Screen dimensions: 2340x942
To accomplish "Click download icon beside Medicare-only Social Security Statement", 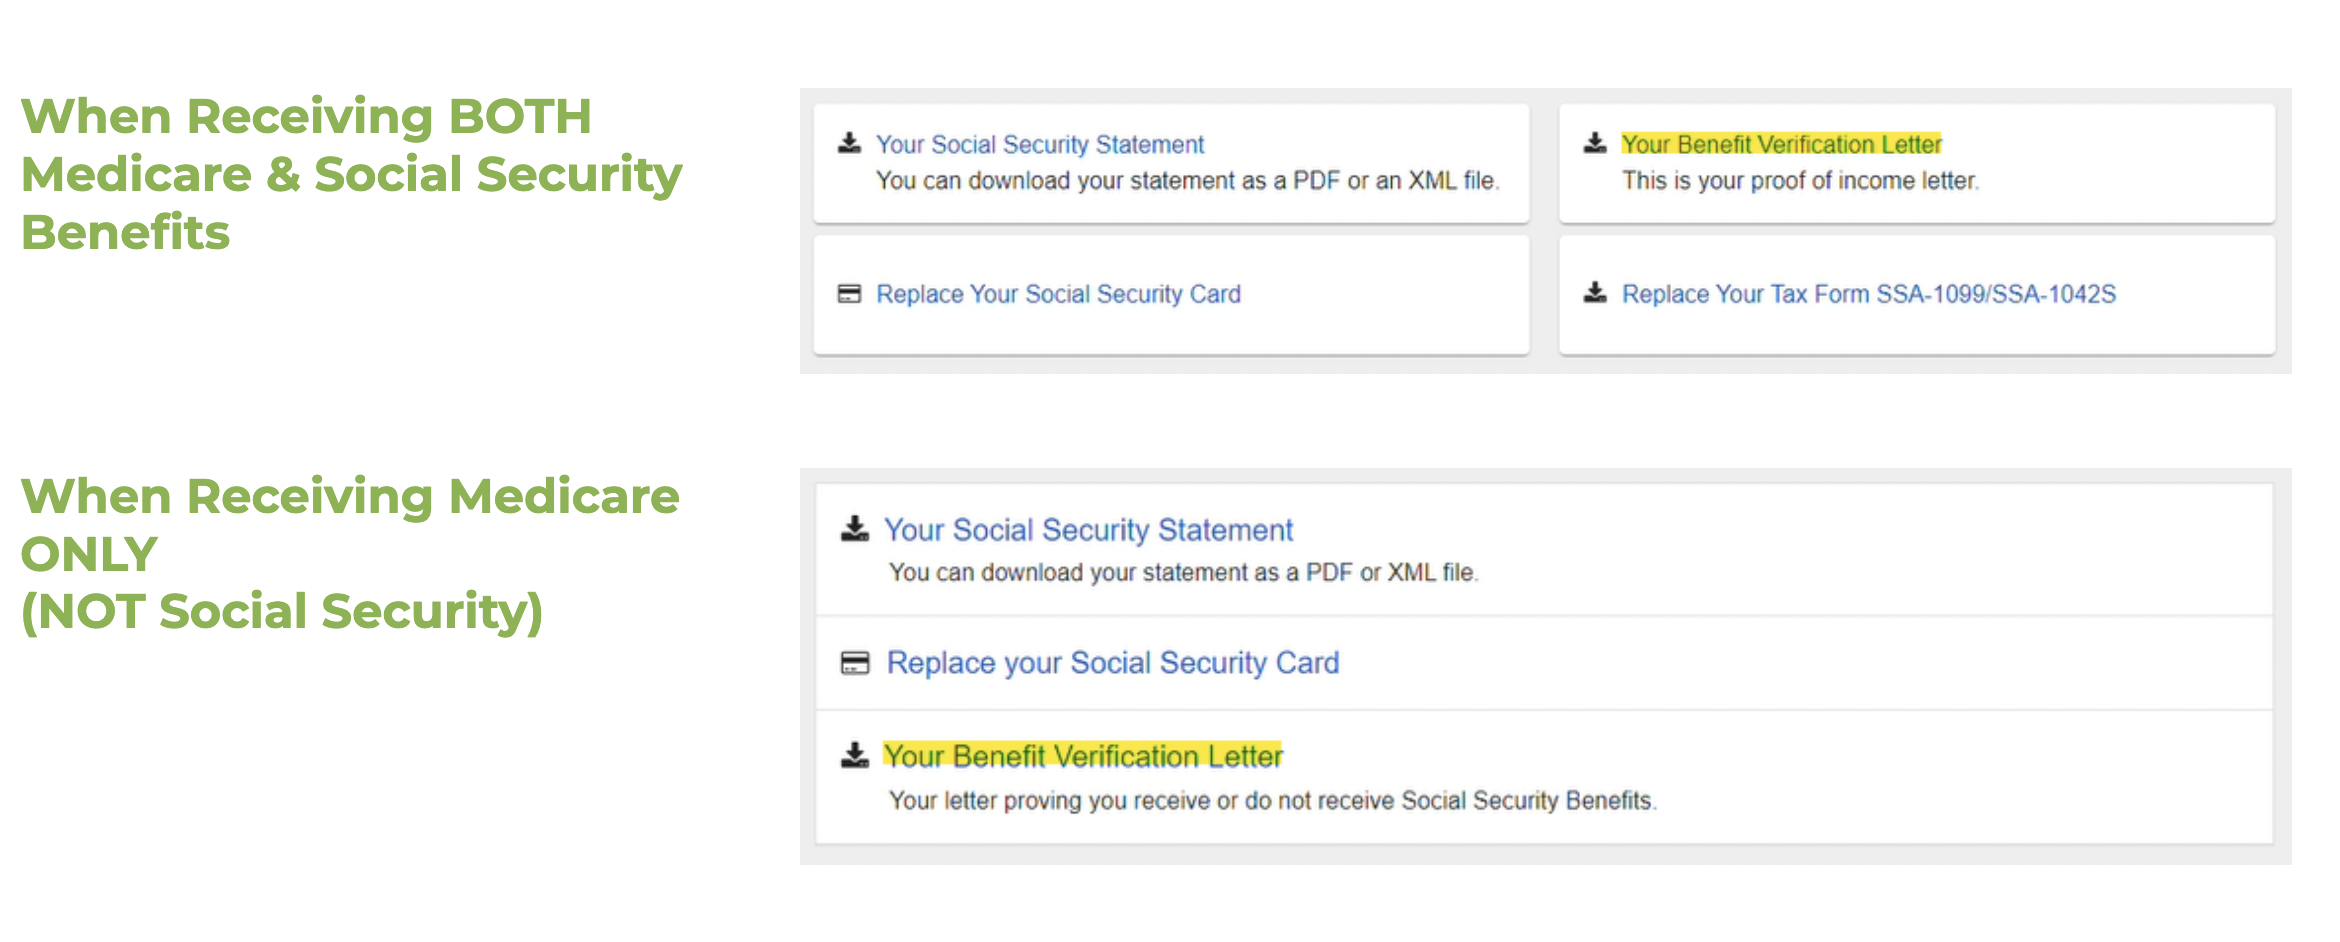I will [855, 529].
